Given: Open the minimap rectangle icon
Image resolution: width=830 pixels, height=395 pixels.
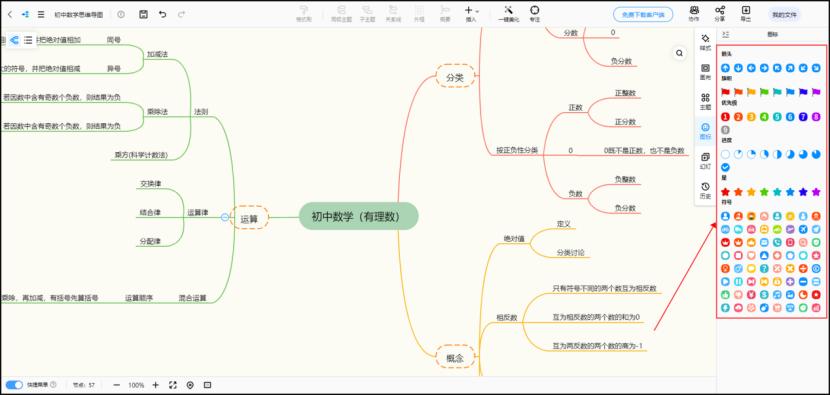Looking at the screenshot, I should (x=207, y=385).
